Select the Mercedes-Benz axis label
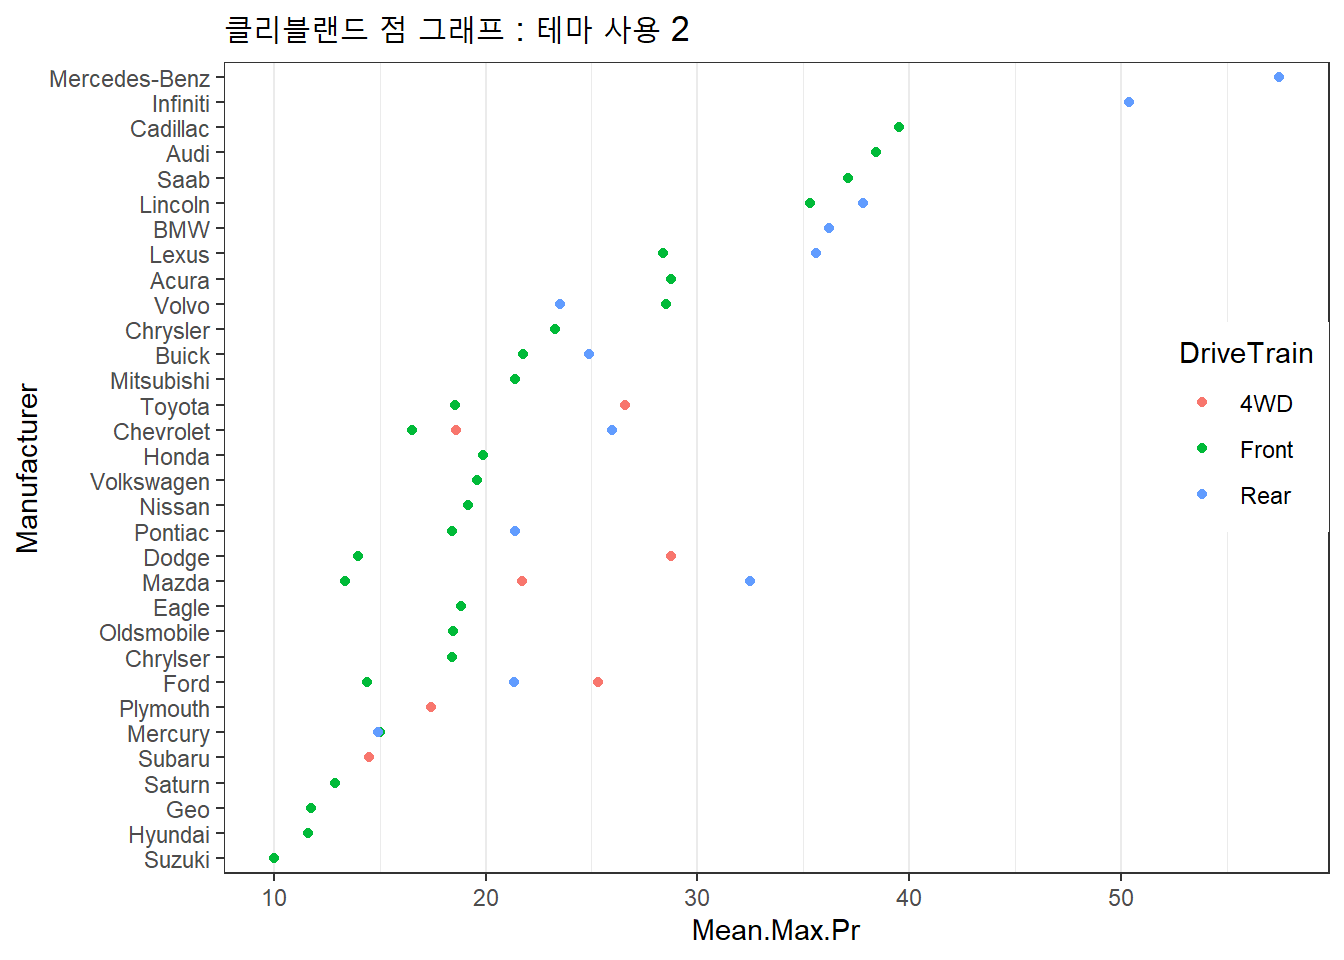The image size is (1344, 960). (129, 79)
